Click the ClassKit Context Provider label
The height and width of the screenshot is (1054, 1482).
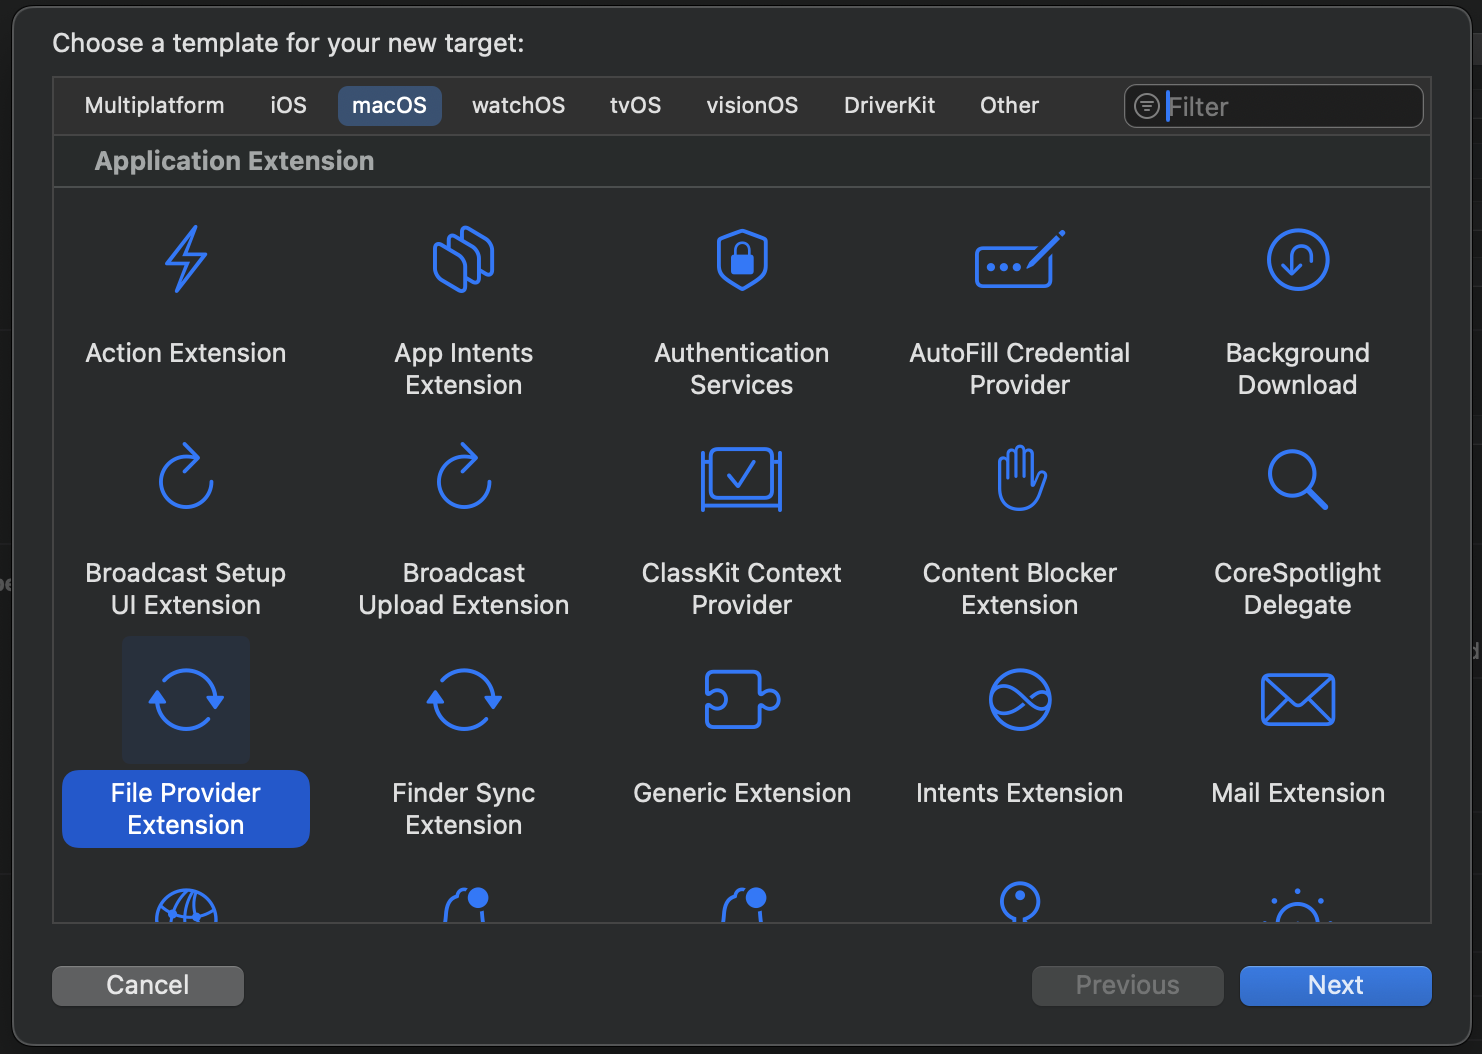click(742, 589)
